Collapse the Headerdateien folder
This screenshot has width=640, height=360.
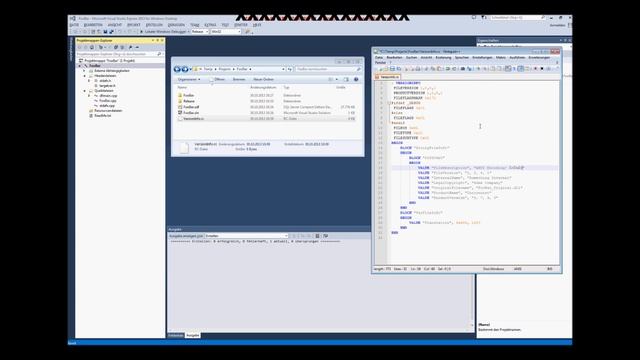pos(84,76)
